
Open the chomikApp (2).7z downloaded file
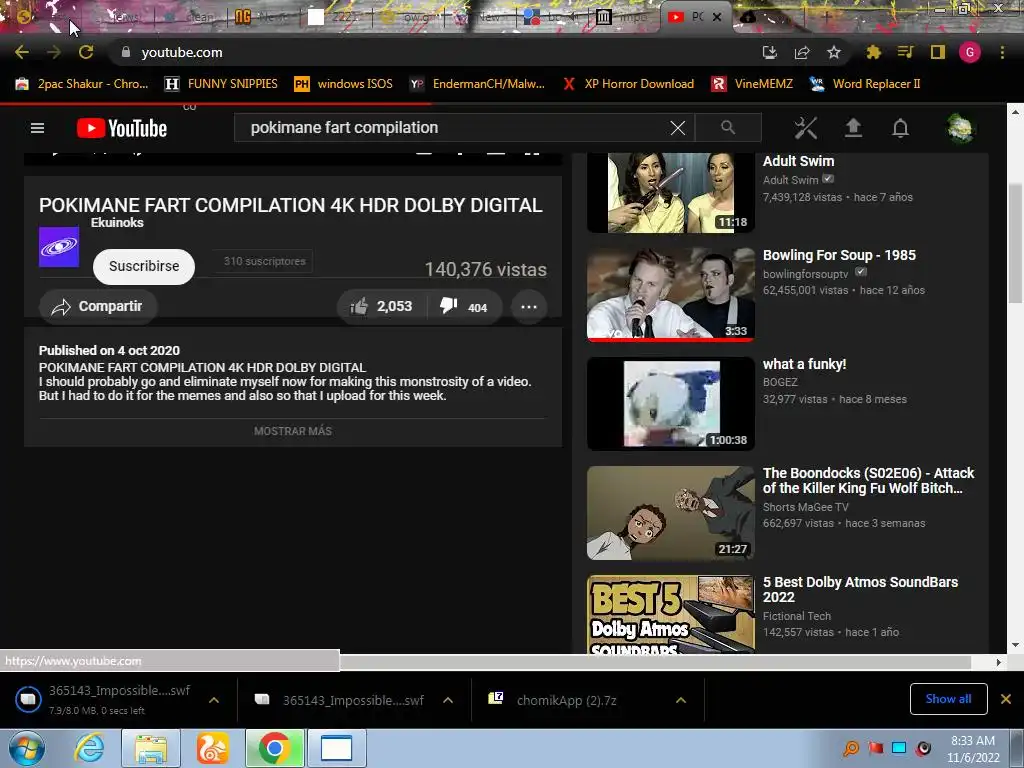[x=567, y=700]
